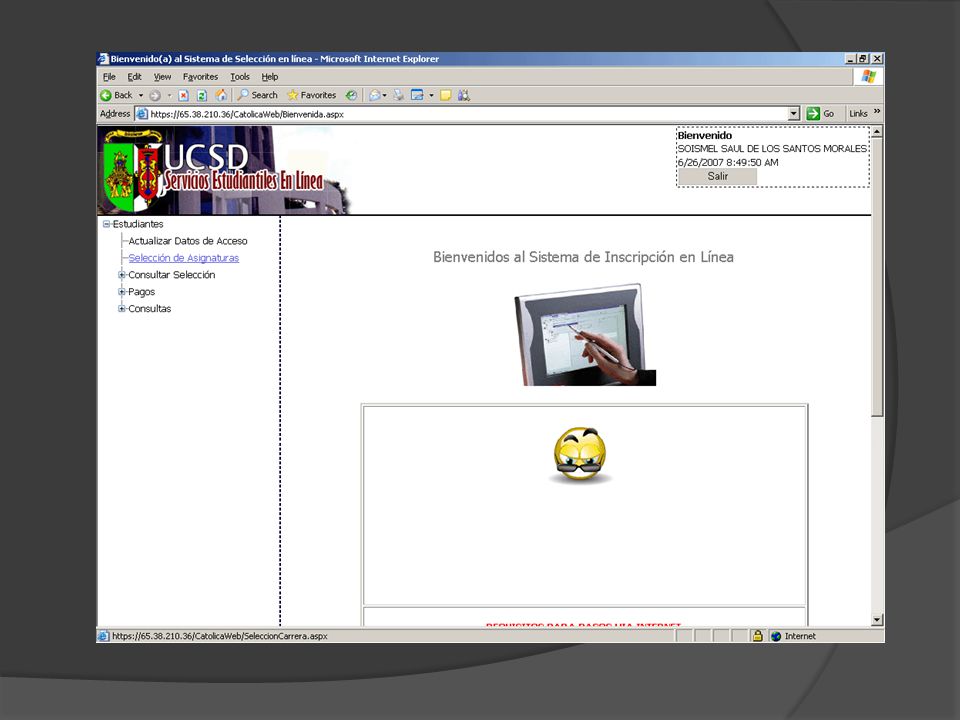Open the Tools menu

[239, 77]
